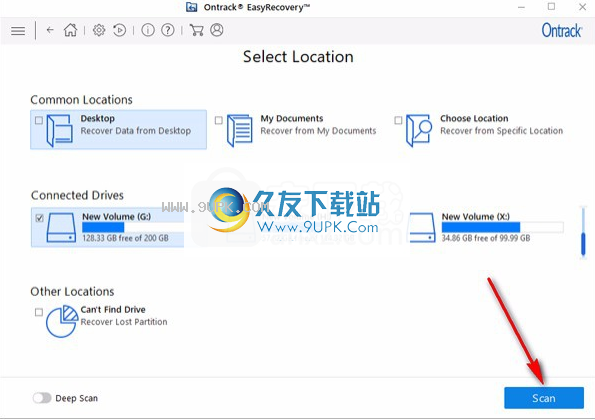This screenshot has width=595, height=420.
Task: Click the New Volume (G:) drive icon
Action: point(61,228)
